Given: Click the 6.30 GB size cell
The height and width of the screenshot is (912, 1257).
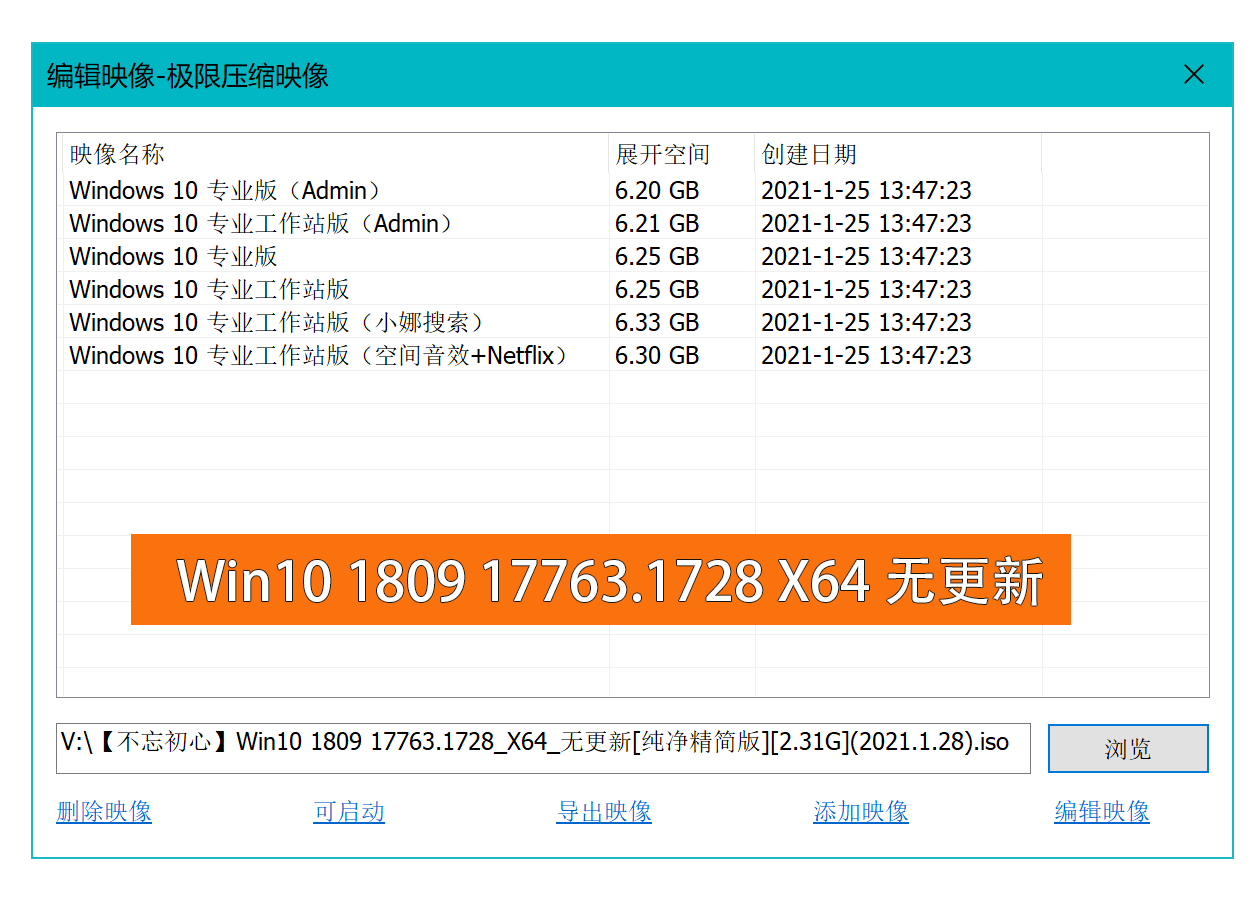Looking at the screenshot, I should tap(657, 355).
